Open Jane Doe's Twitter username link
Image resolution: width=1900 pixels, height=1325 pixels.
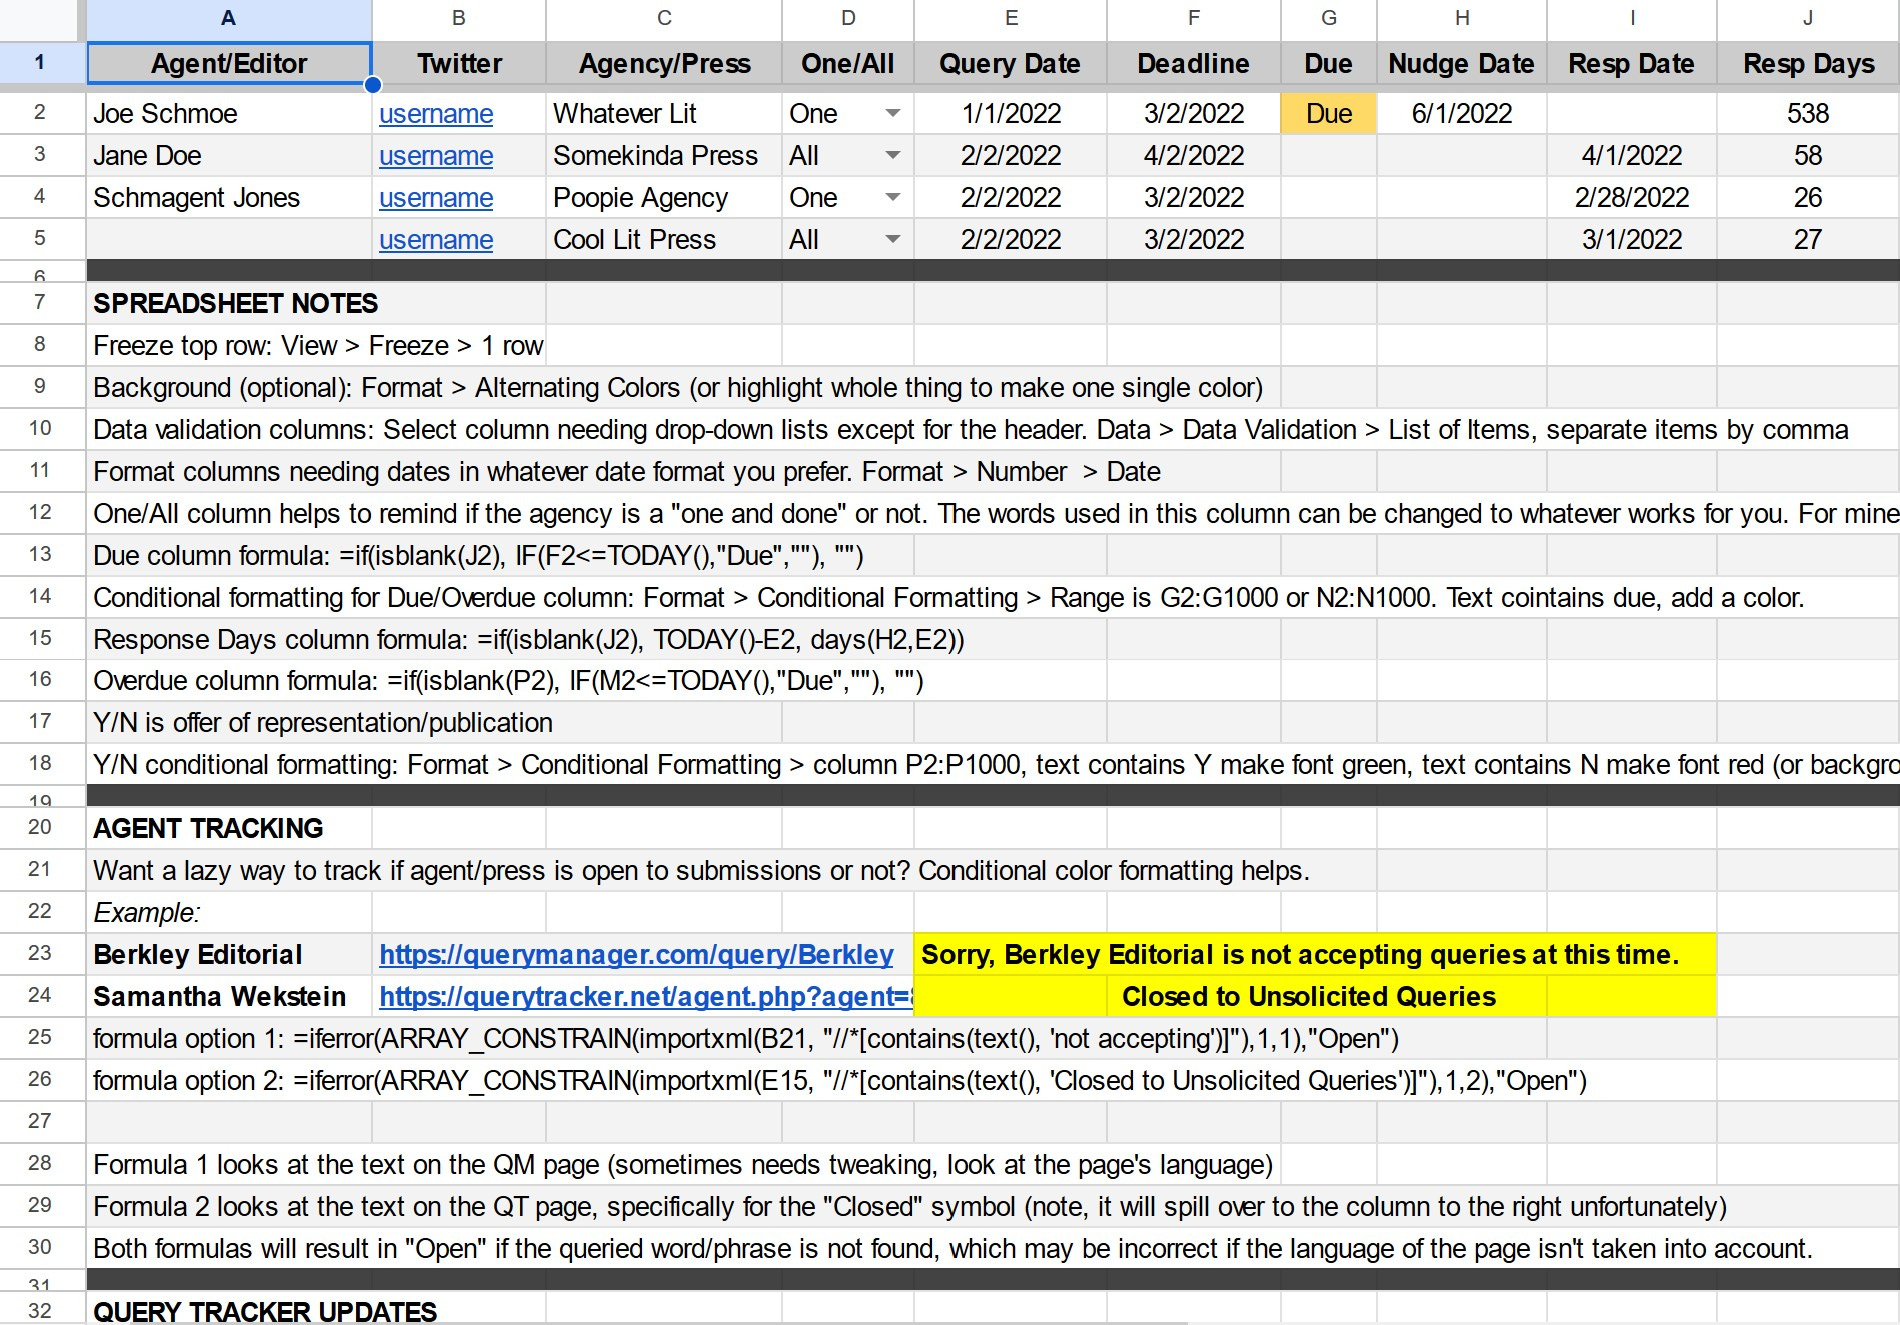[x=436, y=156]
